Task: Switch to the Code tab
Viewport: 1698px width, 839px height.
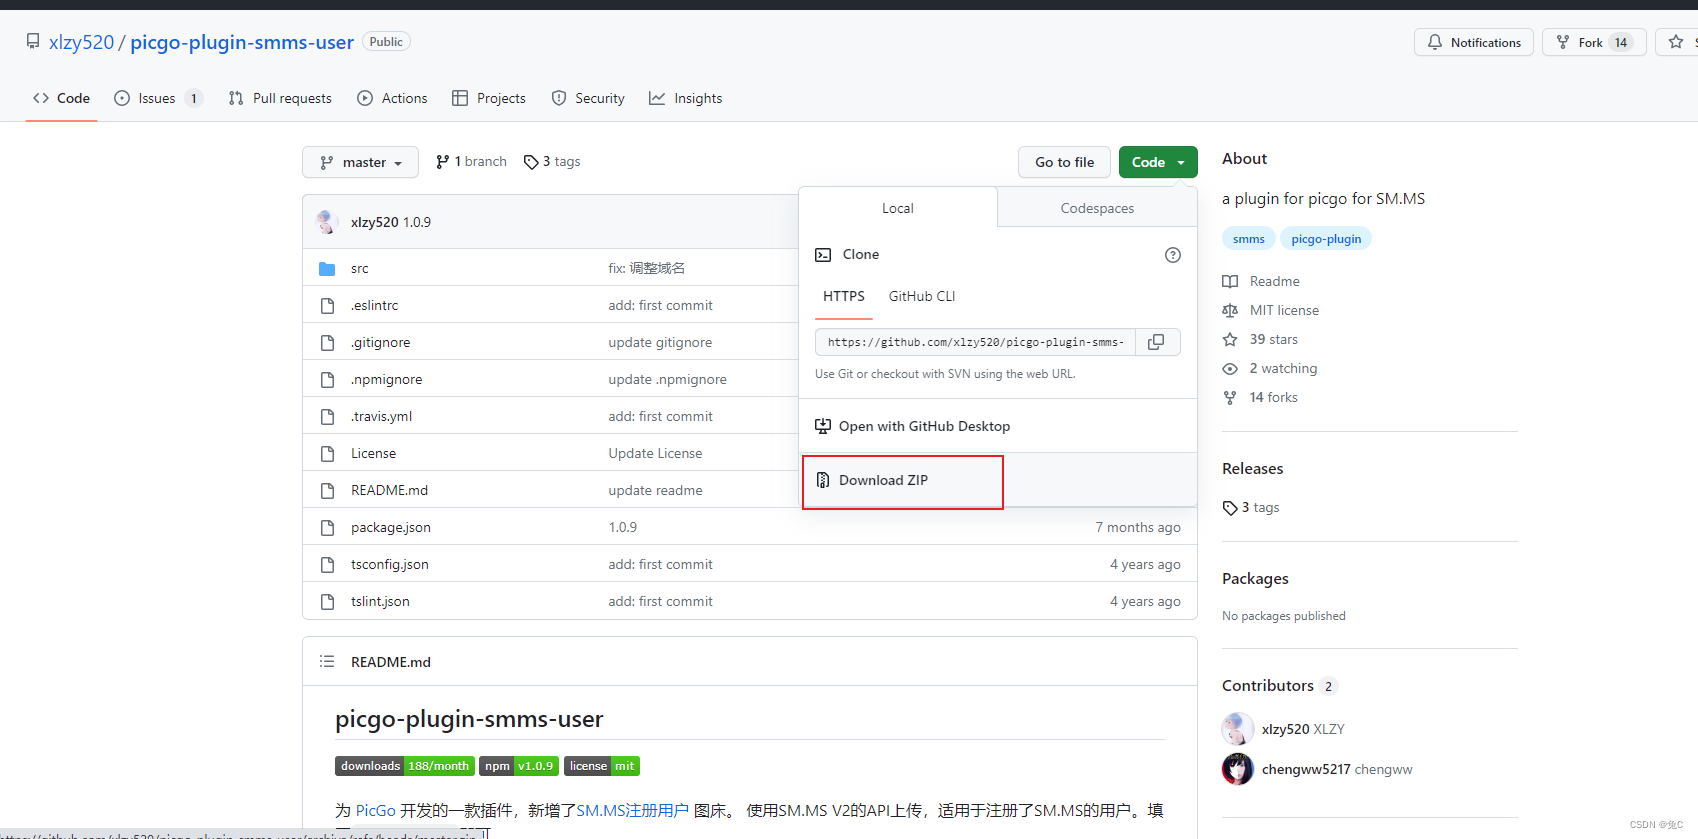Action: pyautogui.click(x=61, y=98)
